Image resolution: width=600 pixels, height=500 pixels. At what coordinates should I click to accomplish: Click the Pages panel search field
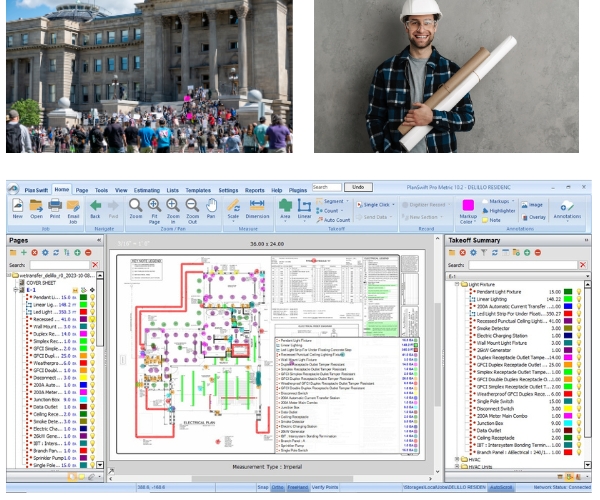click(60, 265)
